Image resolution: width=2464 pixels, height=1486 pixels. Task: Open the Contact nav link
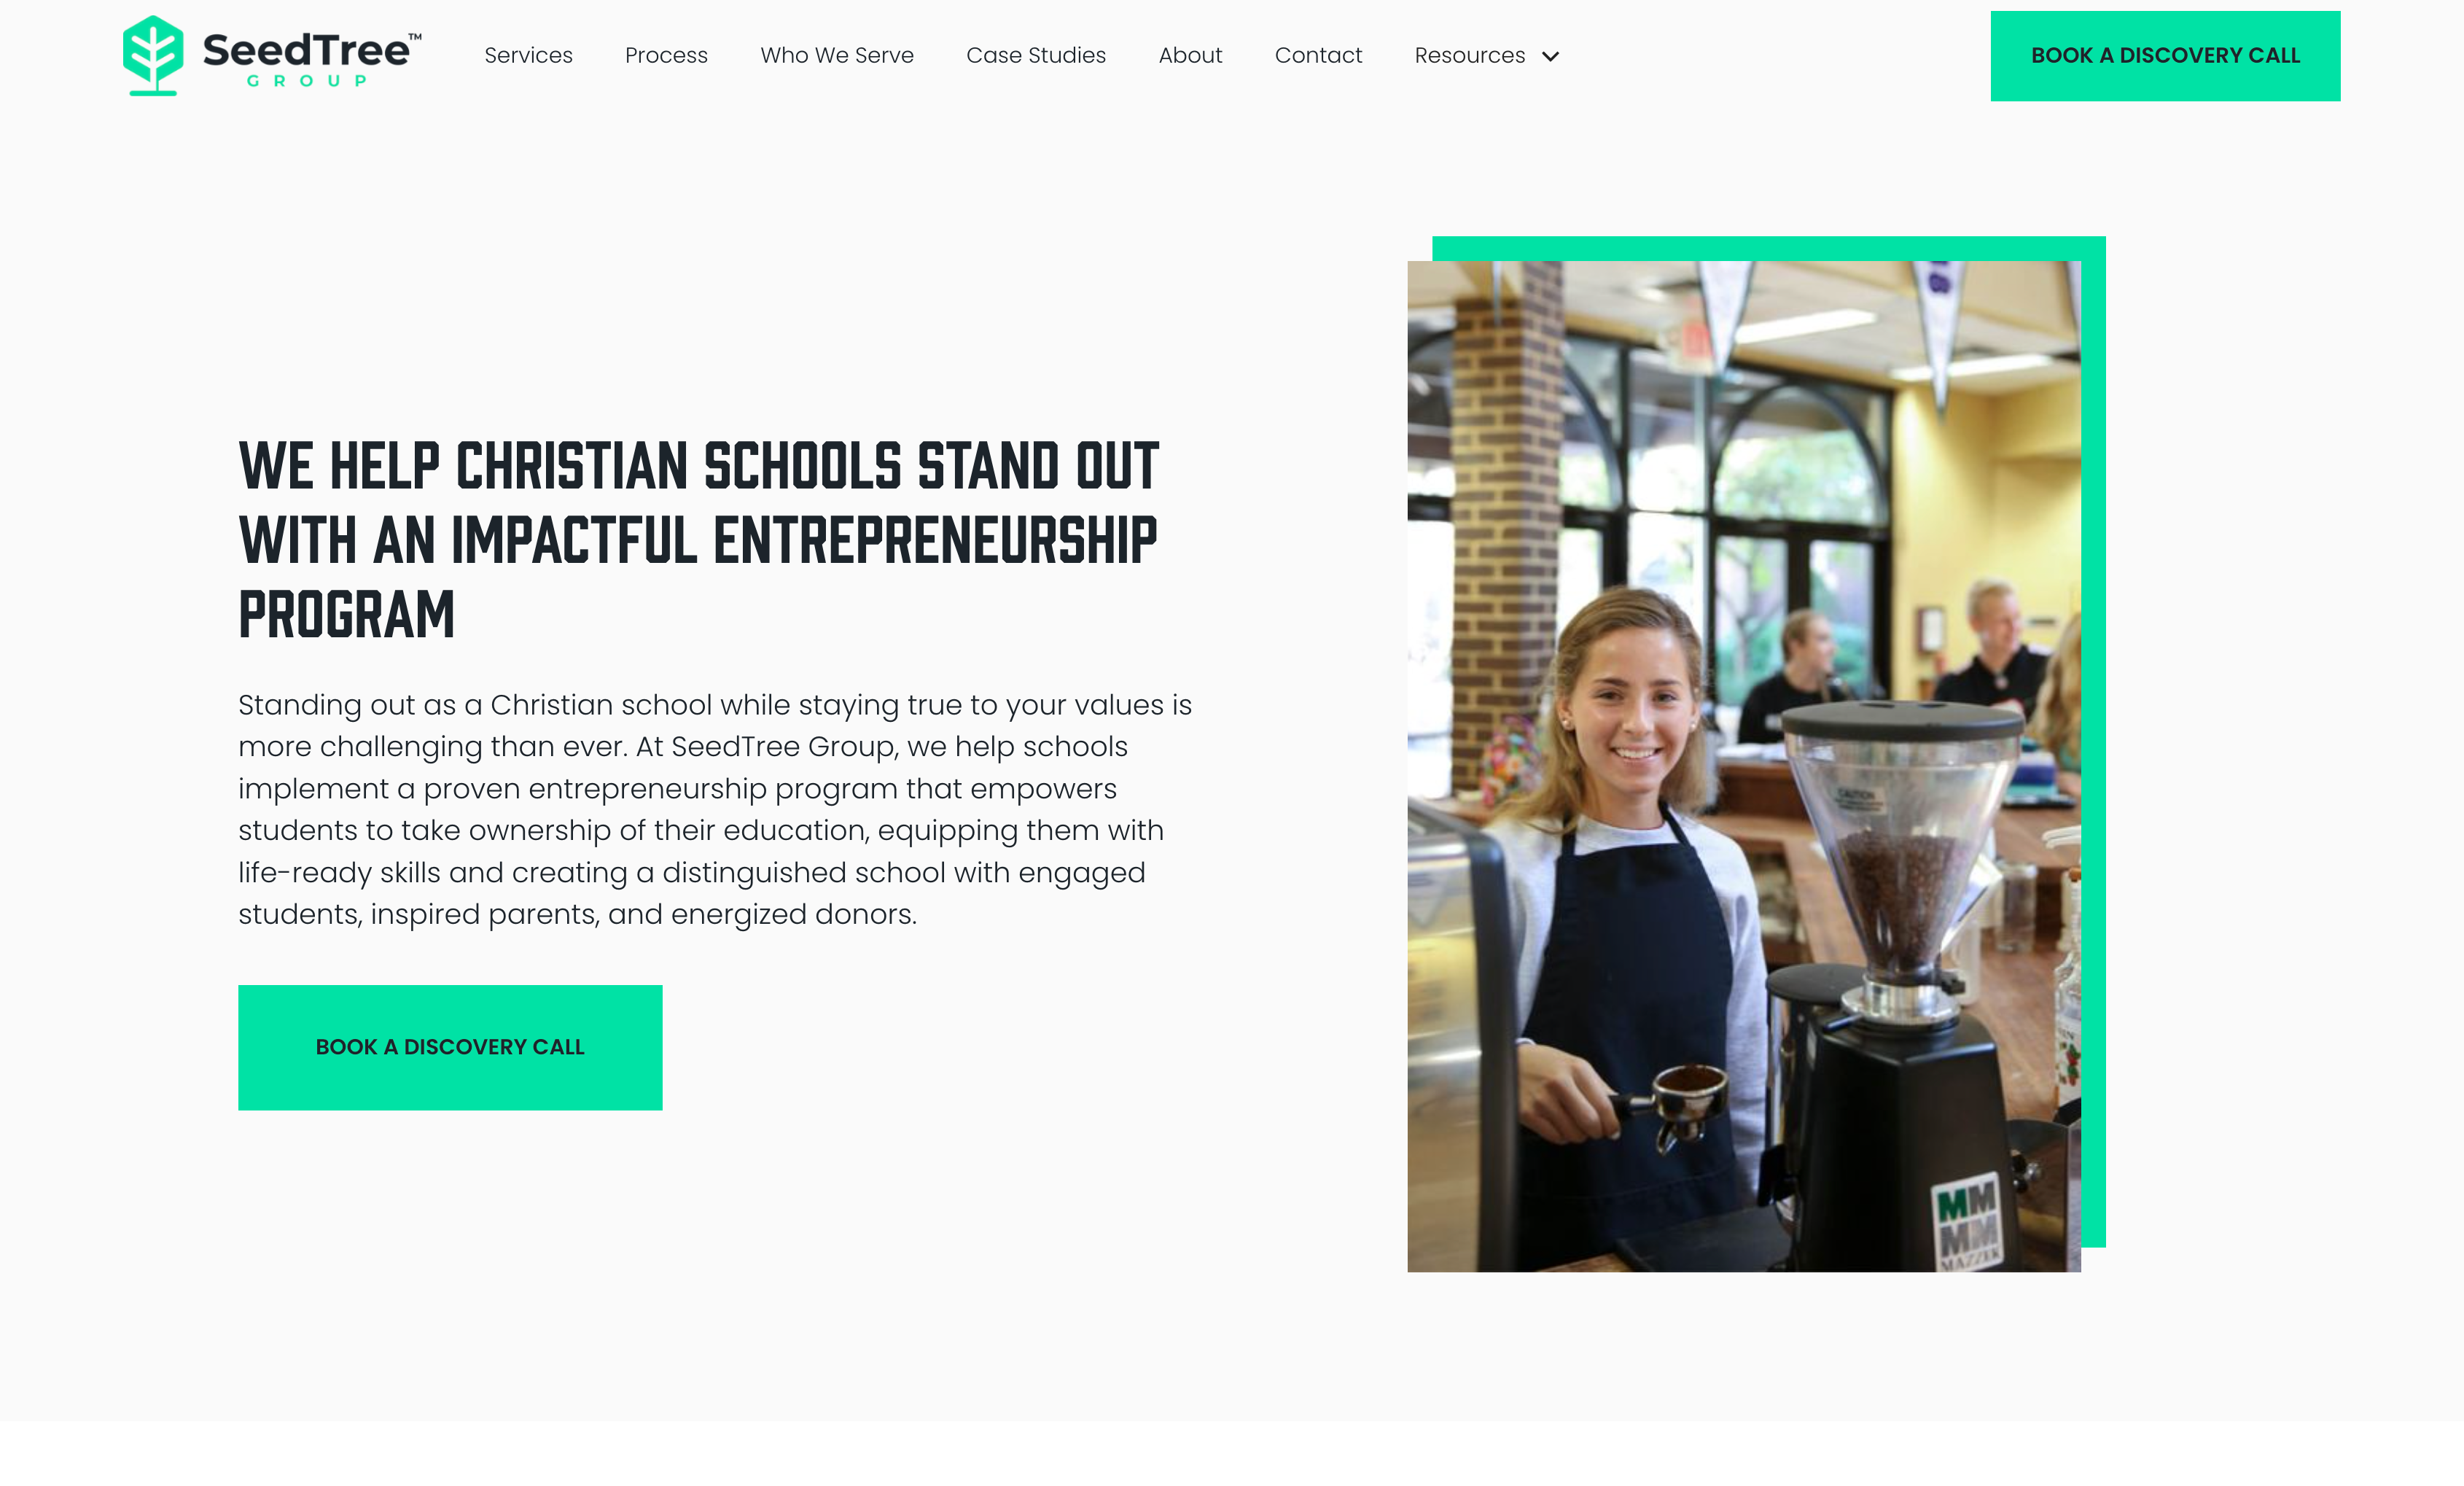(1318, 56)
